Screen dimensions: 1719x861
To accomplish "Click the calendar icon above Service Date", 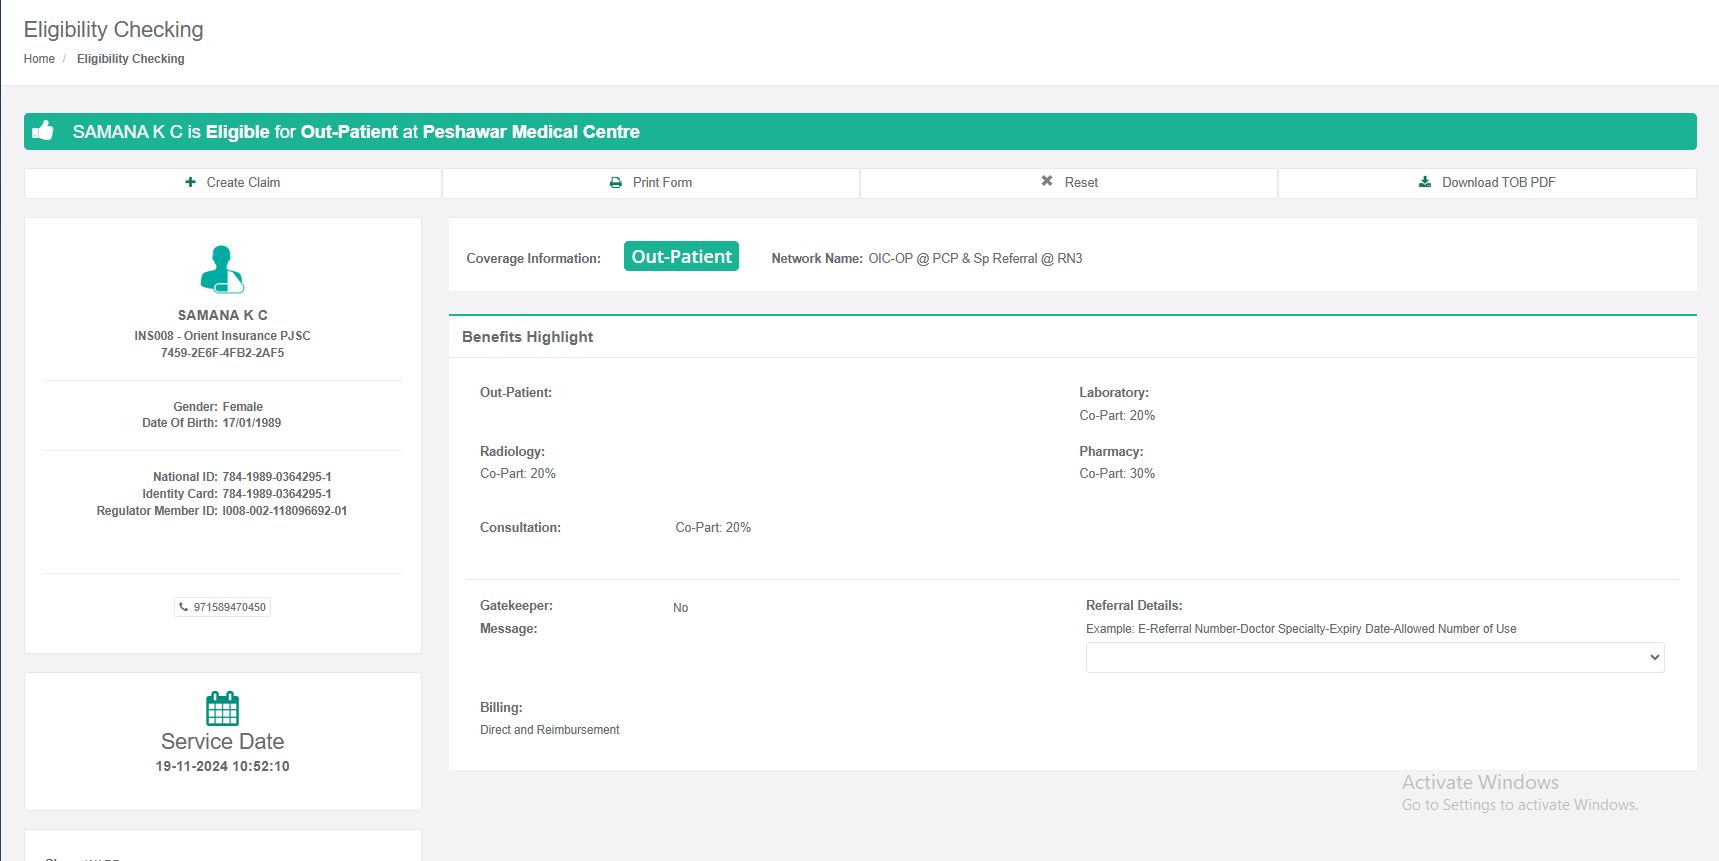I will click(x=222, y=708).
